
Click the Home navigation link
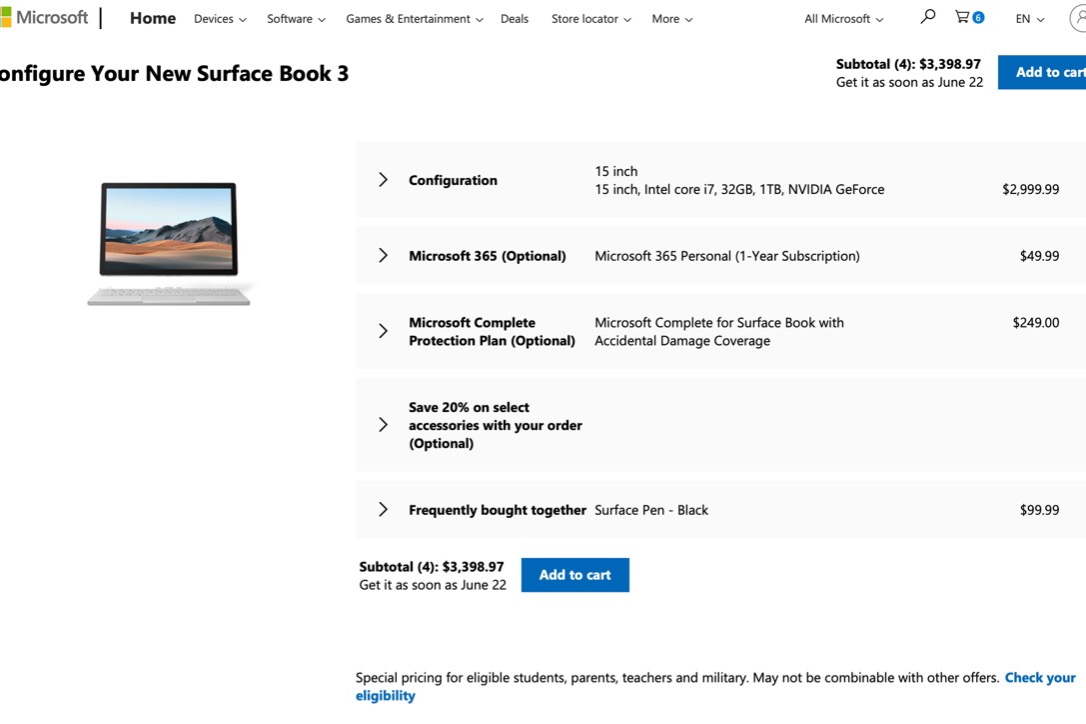click(153, 18)
